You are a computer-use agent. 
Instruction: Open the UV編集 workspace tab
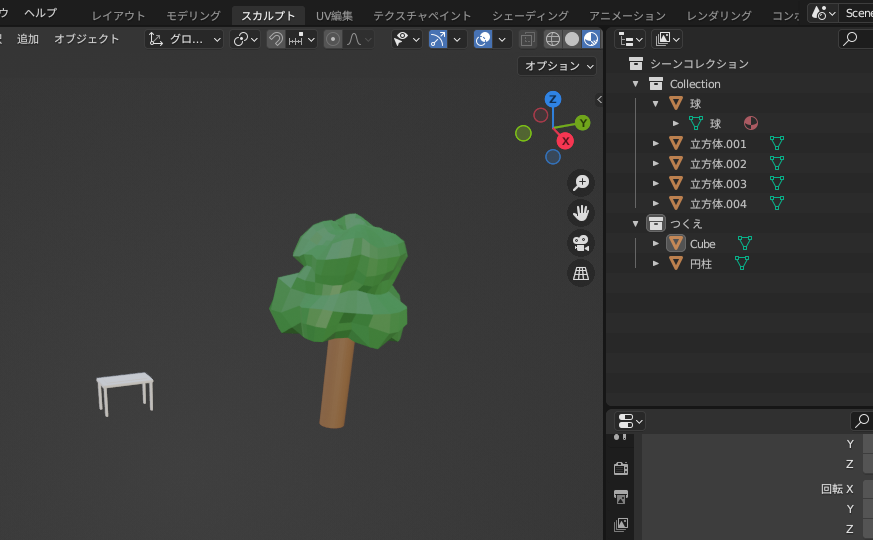[x=334, y=16]
